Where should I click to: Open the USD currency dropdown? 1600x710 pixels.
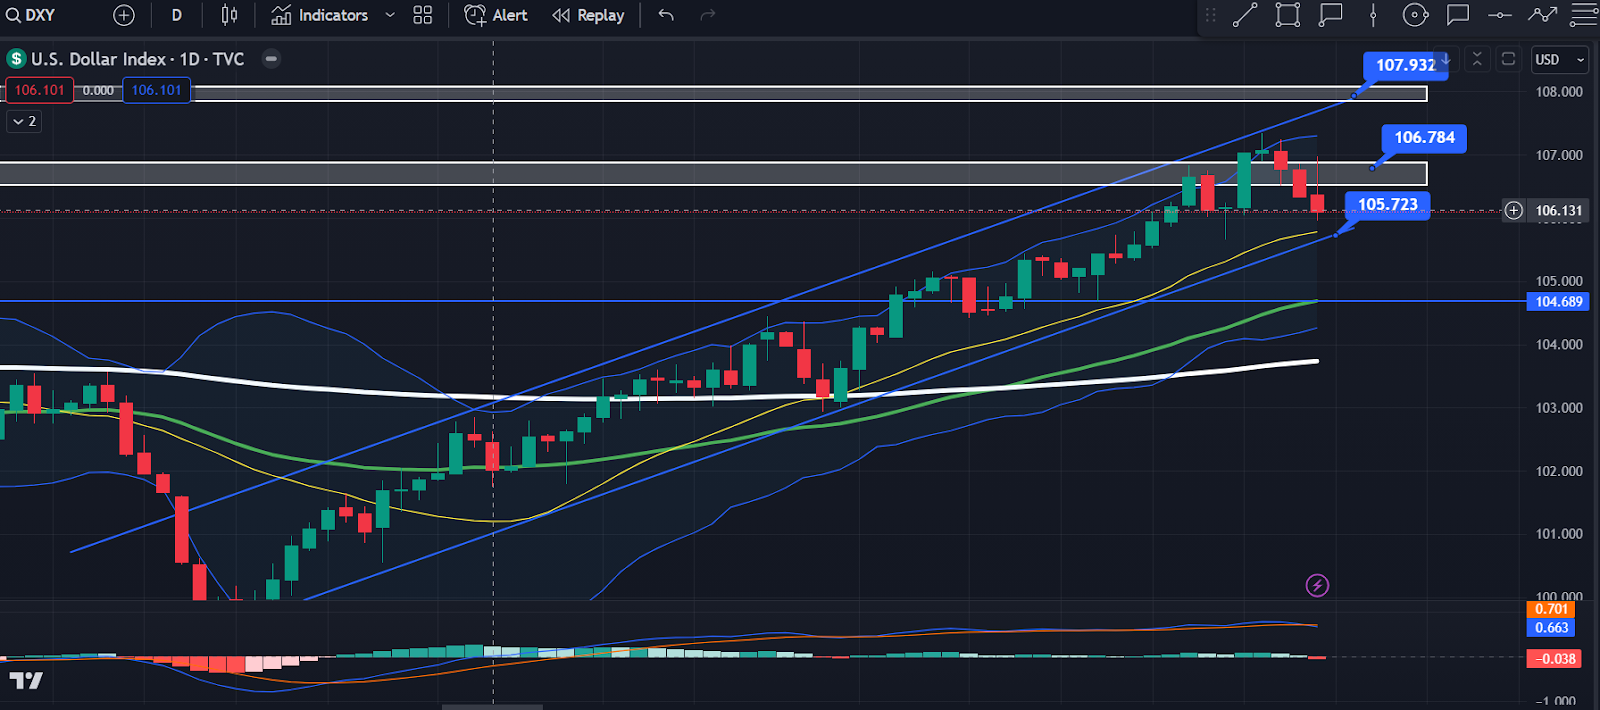(x=1559, y=59)
